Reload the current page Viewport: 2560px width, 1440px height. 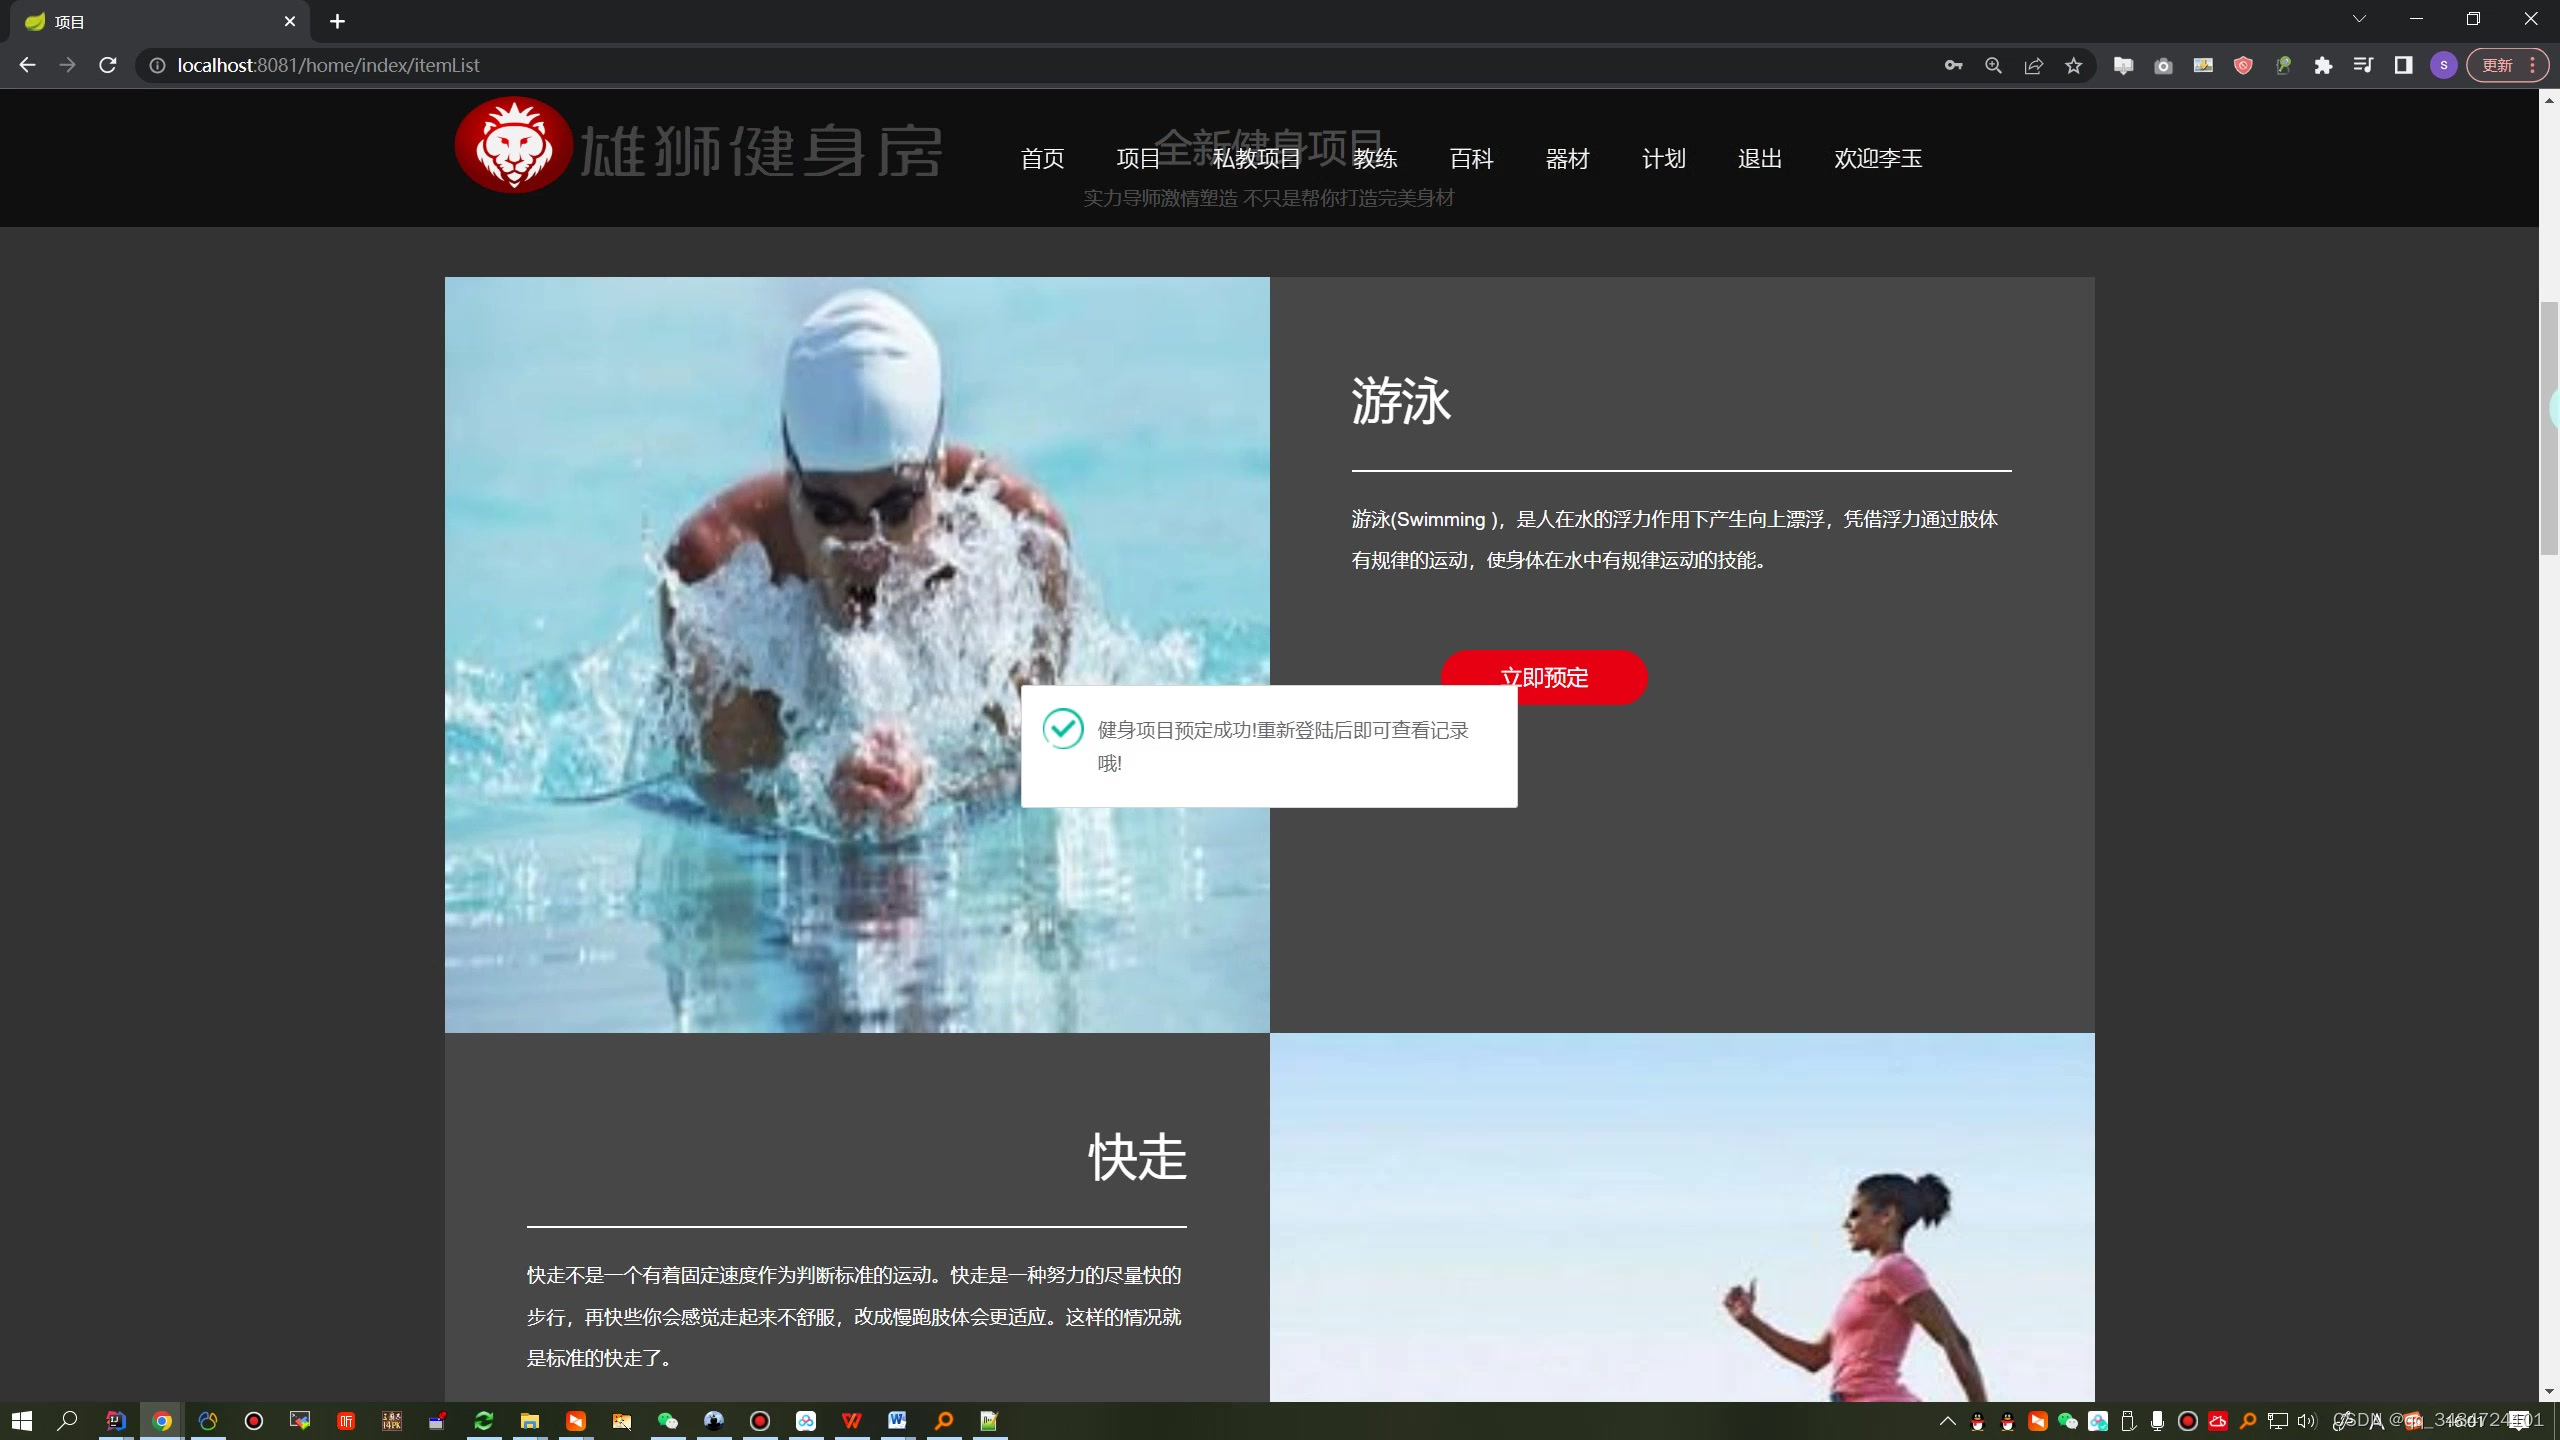pos(108,65)
